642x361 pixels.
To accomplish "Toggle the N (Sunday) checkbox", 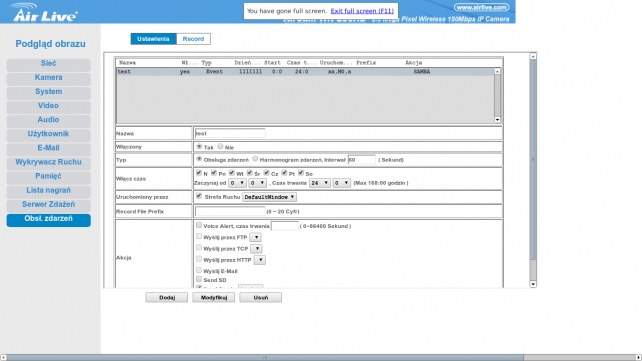I will [199, 173].
